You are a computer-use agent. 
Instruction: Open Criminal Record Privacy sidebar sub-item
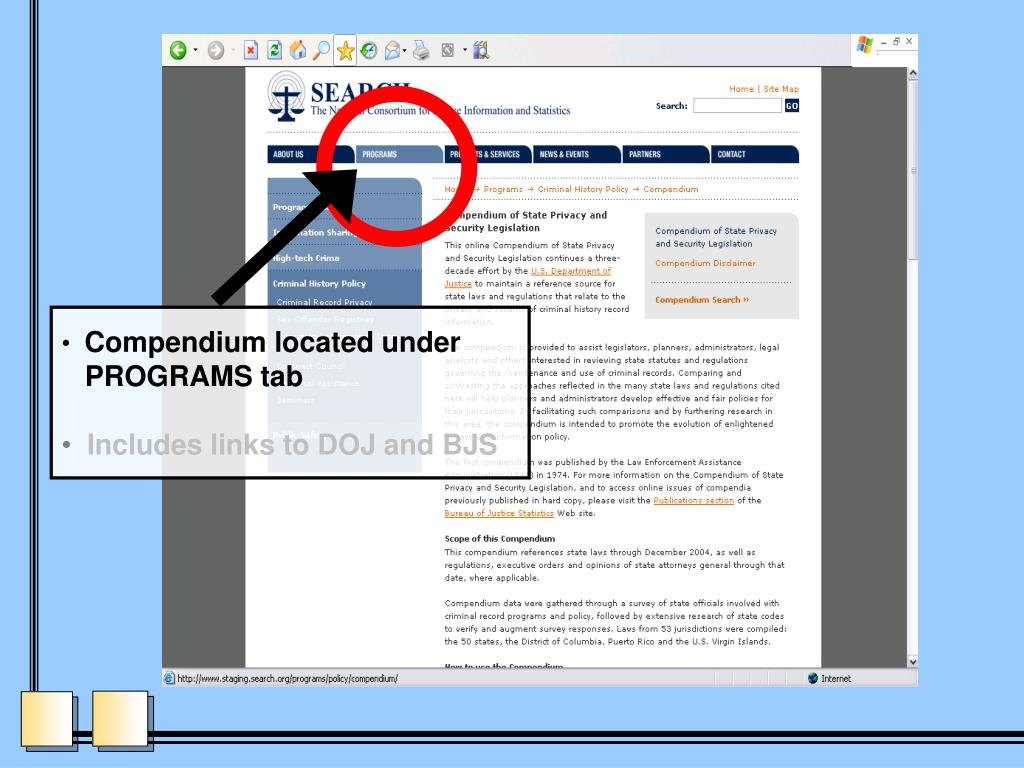(325, 302)
